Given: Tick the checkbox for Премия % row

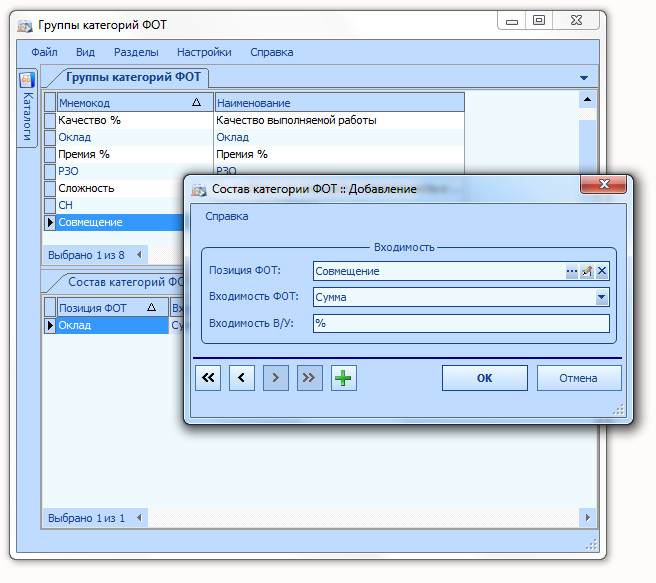Looking at the screenshot, I should 50,155.
